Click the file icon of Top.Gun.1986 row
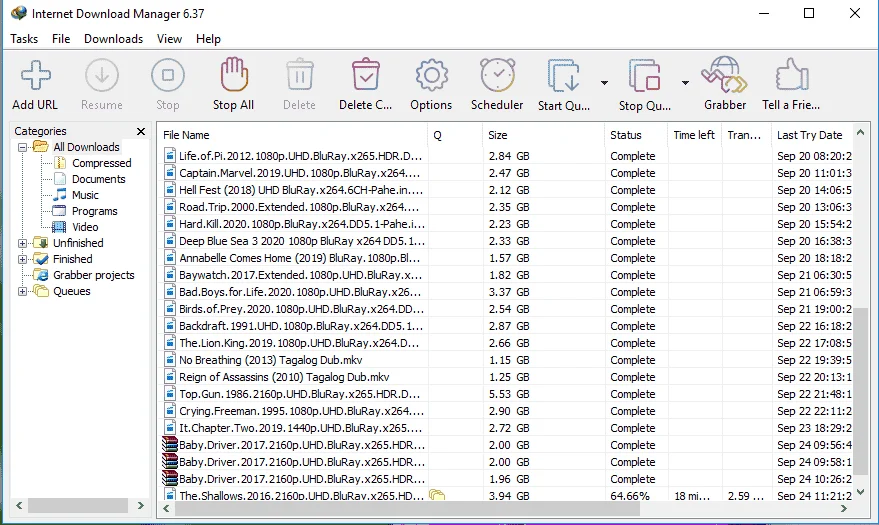 [x=170, y=394]
